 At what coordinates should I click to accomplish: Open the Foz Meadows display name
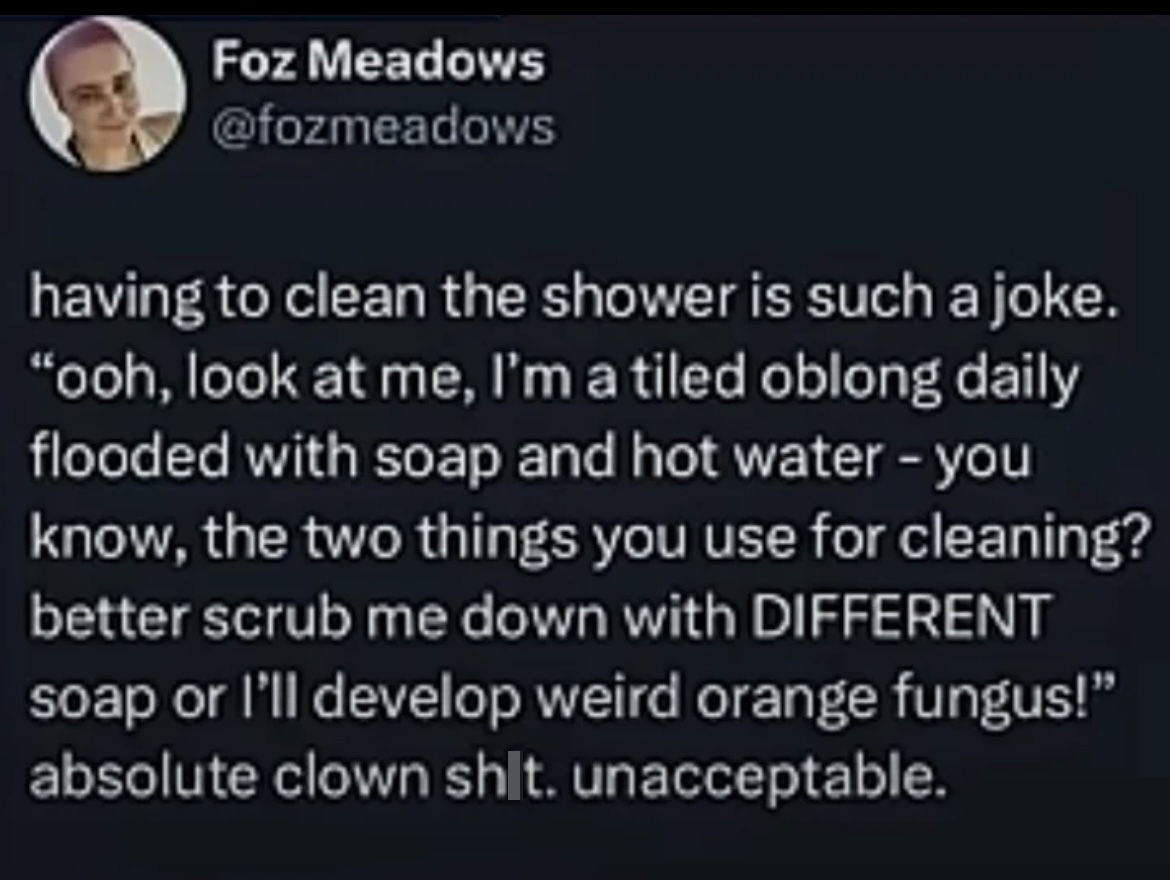click(x=379, y=63)
